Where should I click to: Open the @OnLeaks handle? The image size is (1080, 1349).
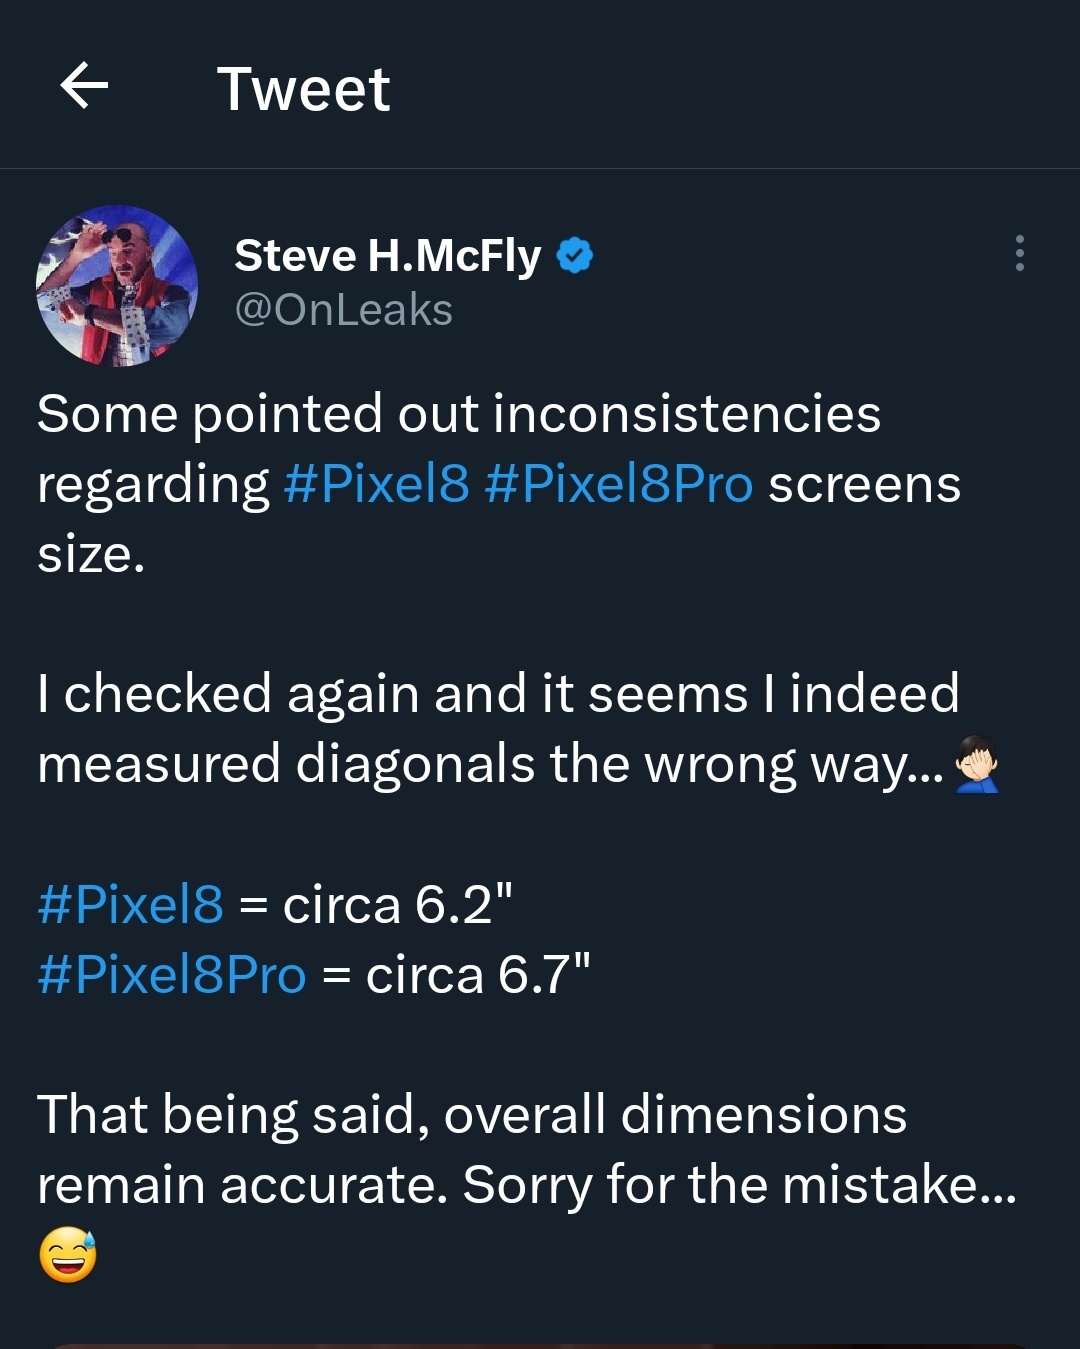[x=343, y=310]
